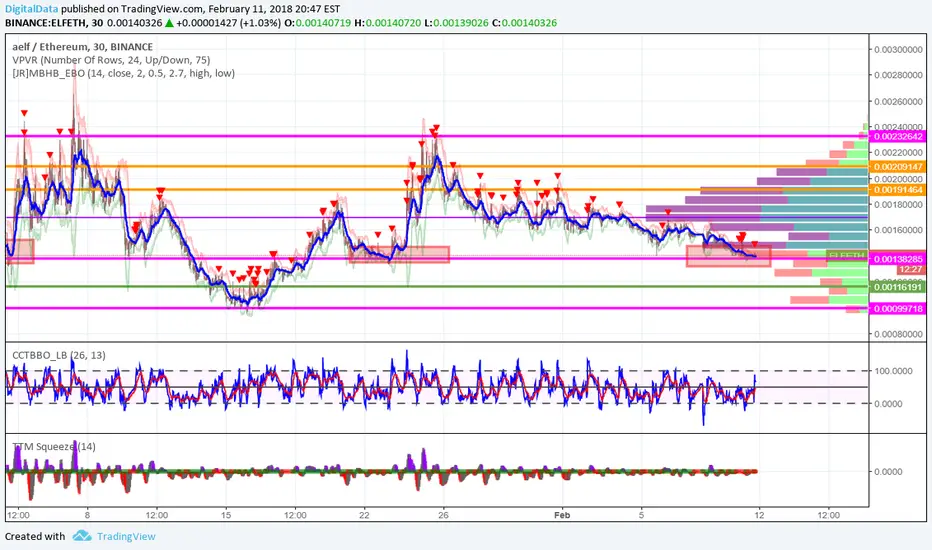The image size is (932, 550).
Task: Click the 0.00116191 green price label
Action: tap(898, 287)
